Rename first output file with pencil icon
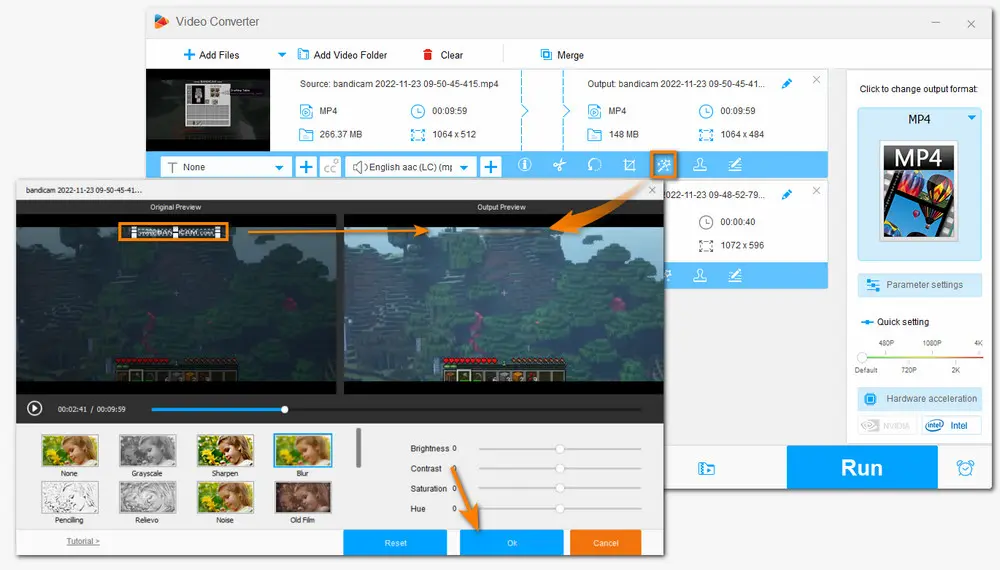Screen dimensions: 1000x570 click(x=787, y=84)
